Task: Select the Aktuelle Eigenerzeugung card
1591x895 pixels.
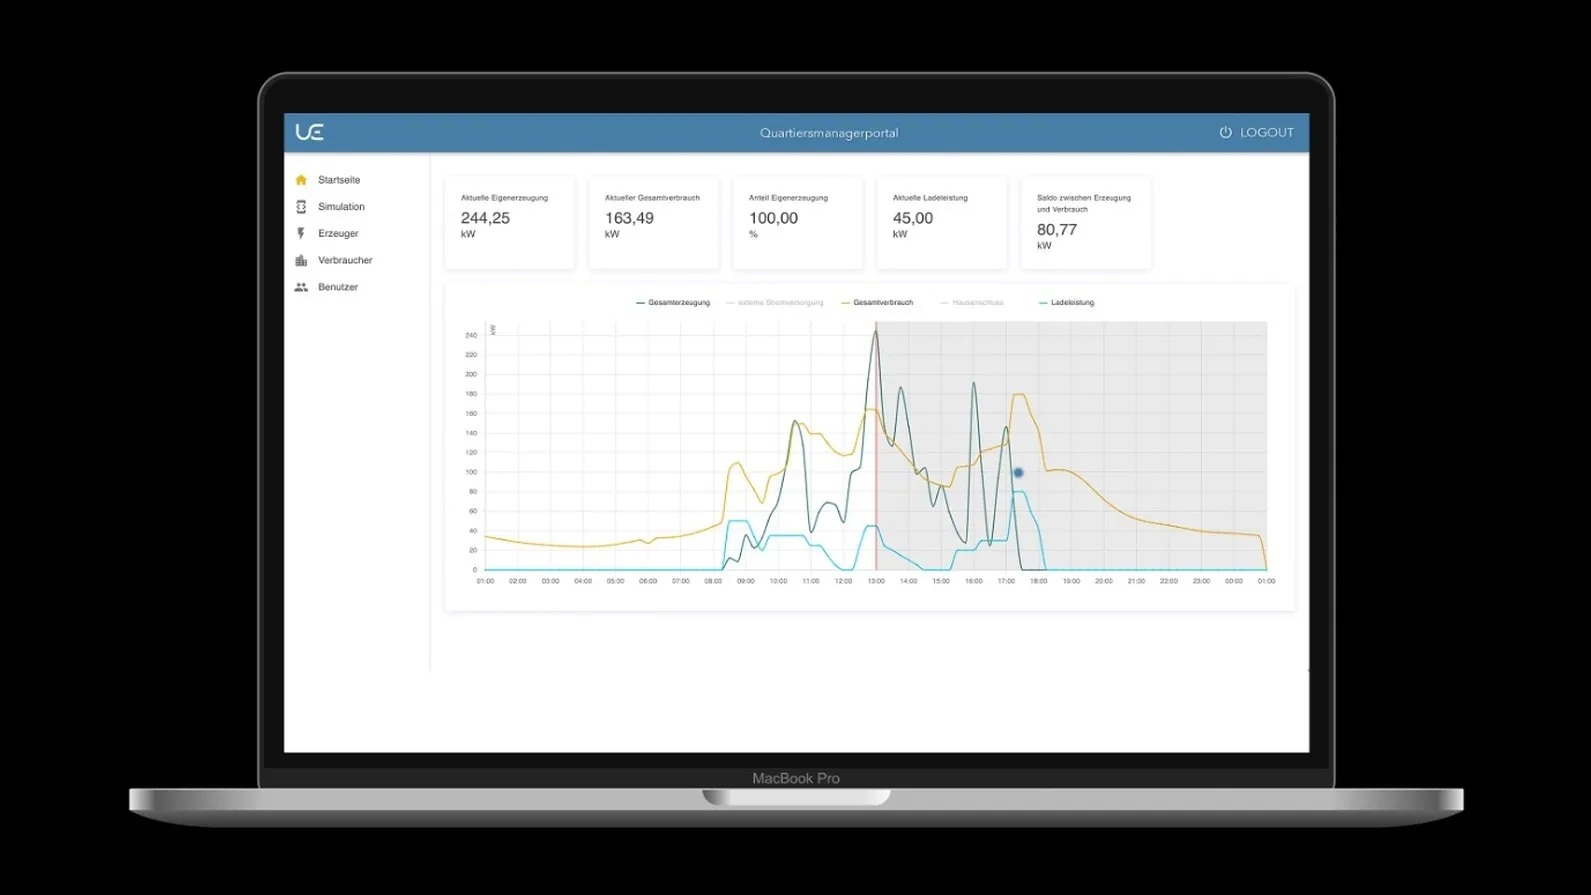Action: (x=510, y=223)
